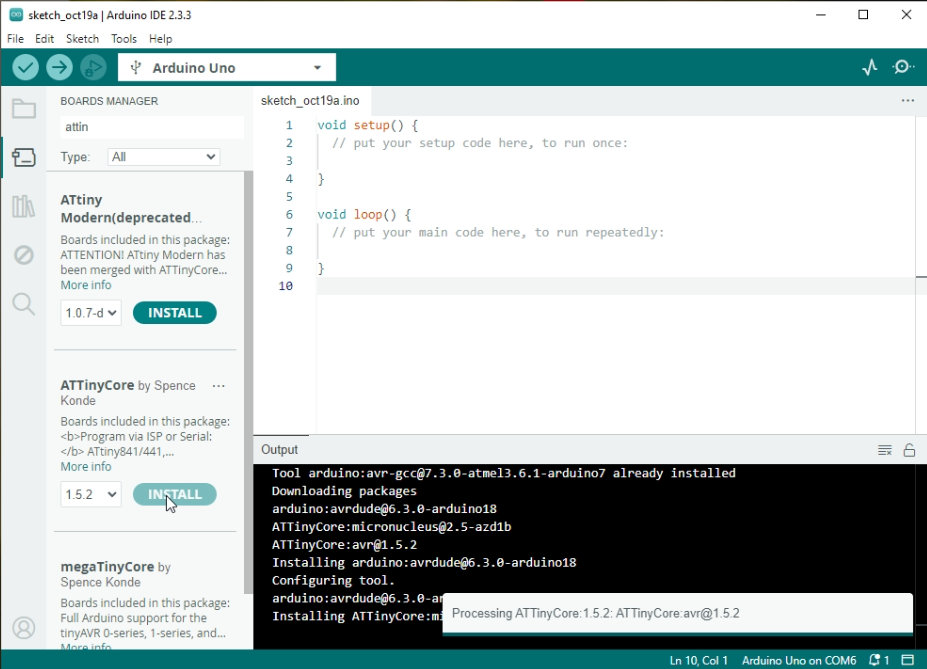
Task: Click output line 'ATTinyCore:avr@1.5.2'
Action: pyautogui.click(x=344, y=545)
